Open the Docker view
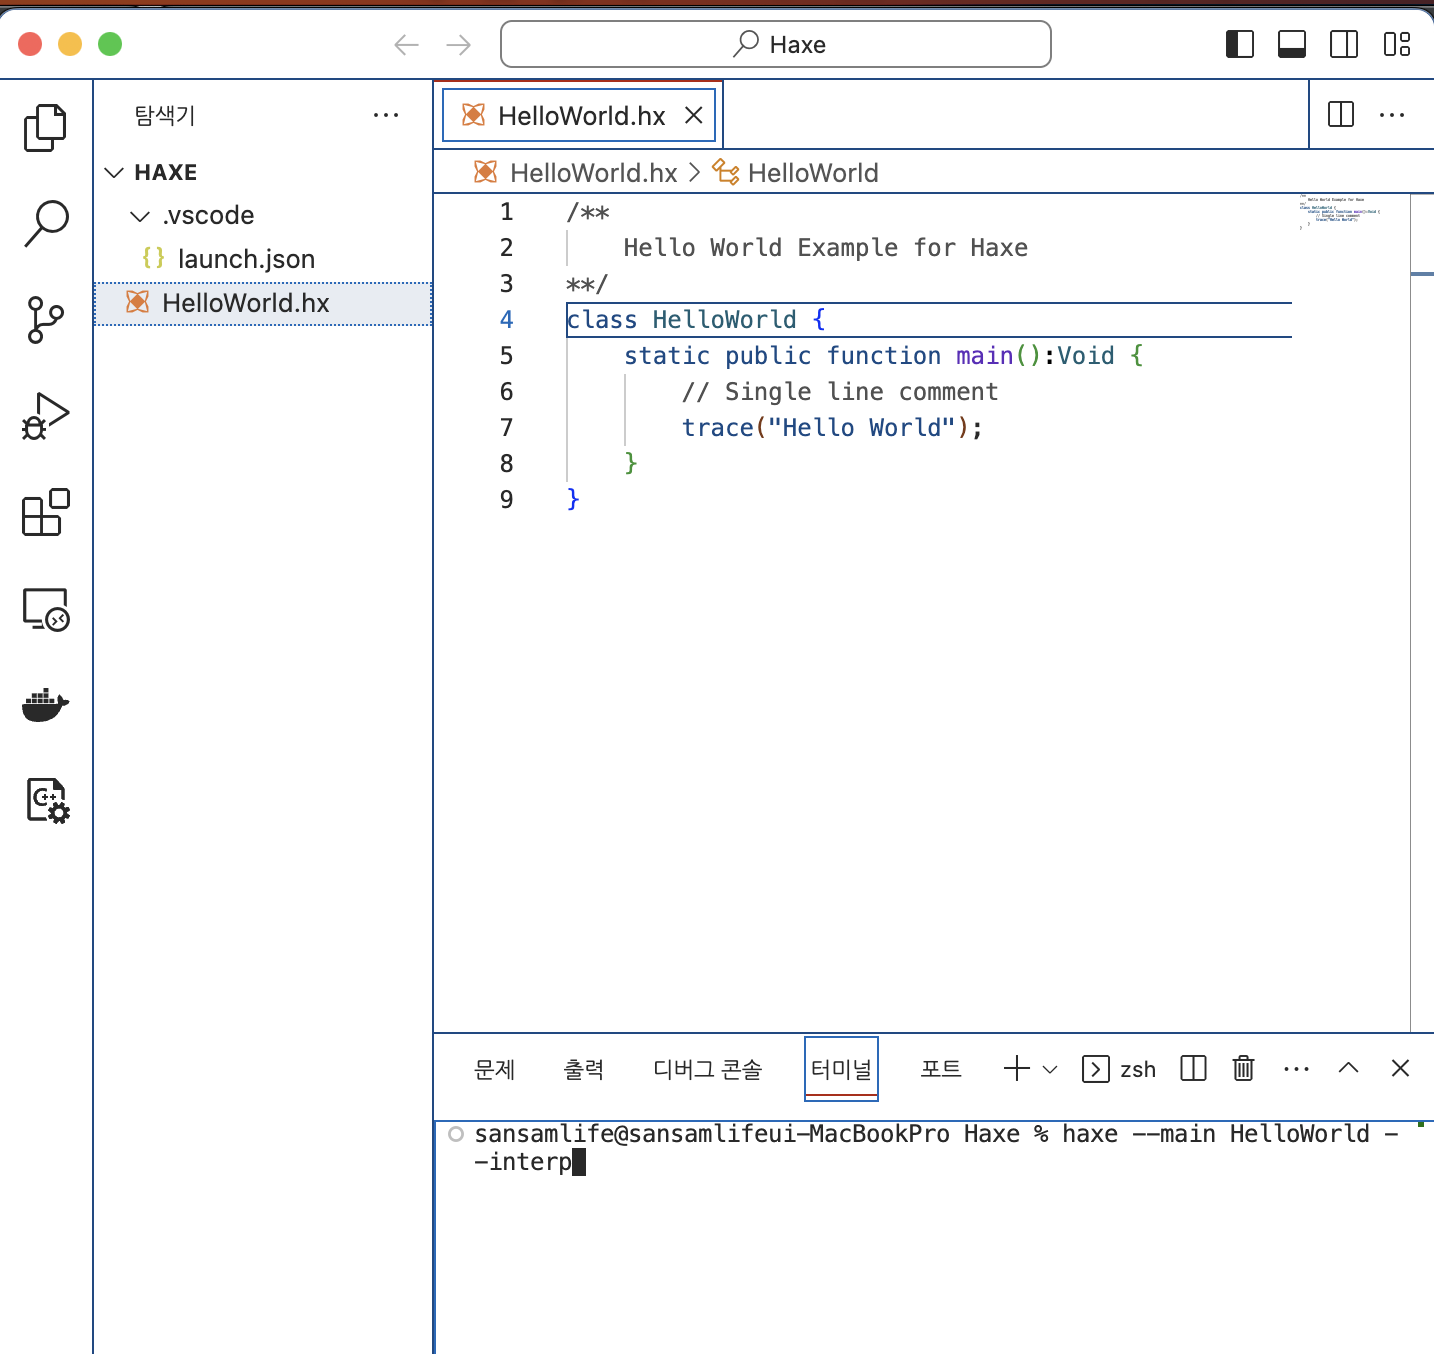 point(45,704)
